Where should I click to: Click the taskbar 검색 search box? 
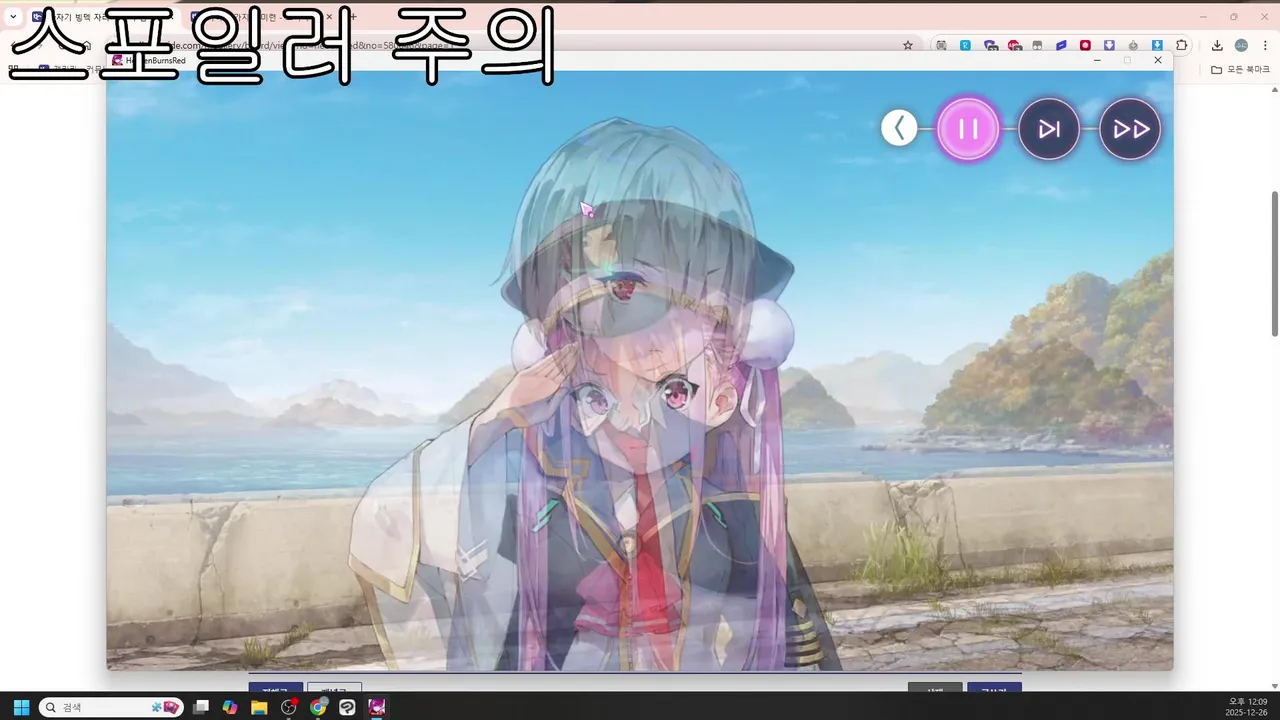pyautogui.click(x=111, y=707)
